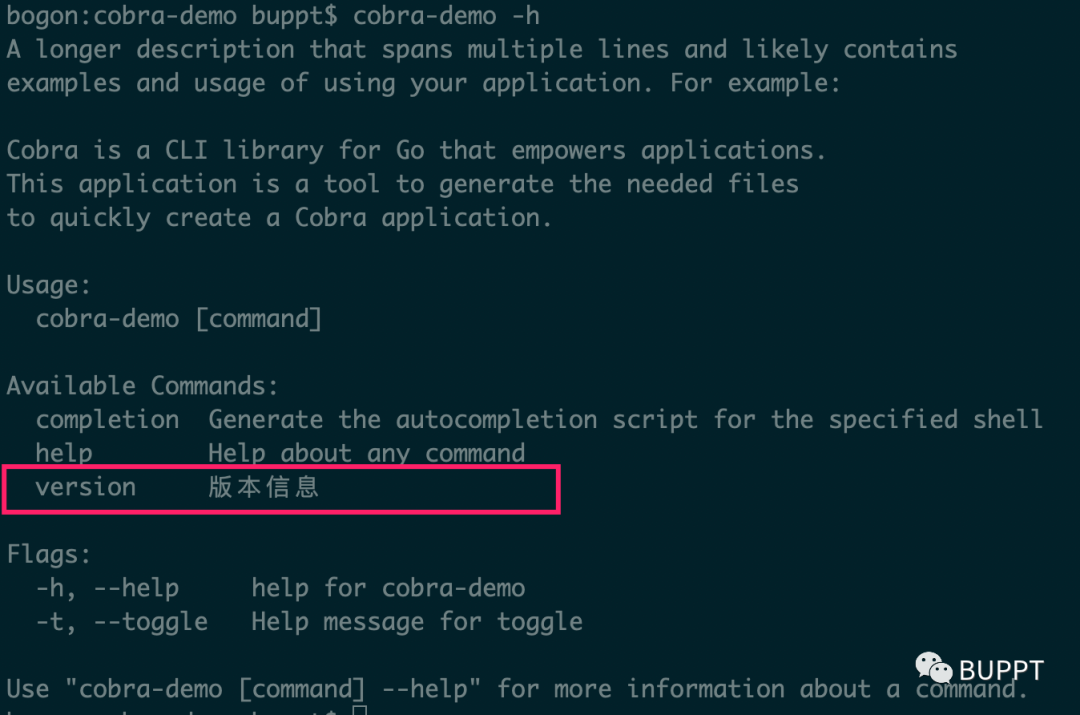Click the '-t, --toggle' flag
Viewport: 1080px width, 715px height.
tap(122, 622)
